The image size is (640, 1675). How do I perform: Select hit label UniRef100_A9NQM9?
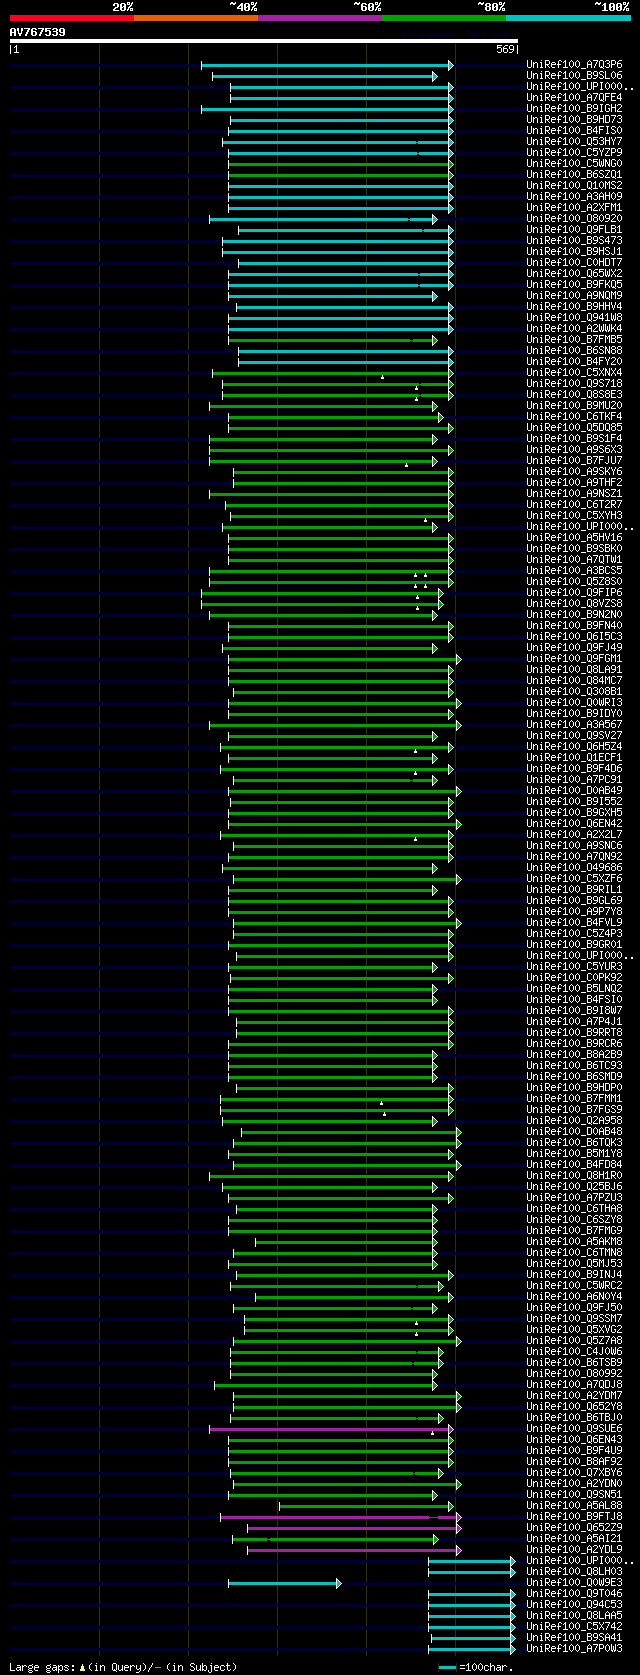[x=574, y=296]
